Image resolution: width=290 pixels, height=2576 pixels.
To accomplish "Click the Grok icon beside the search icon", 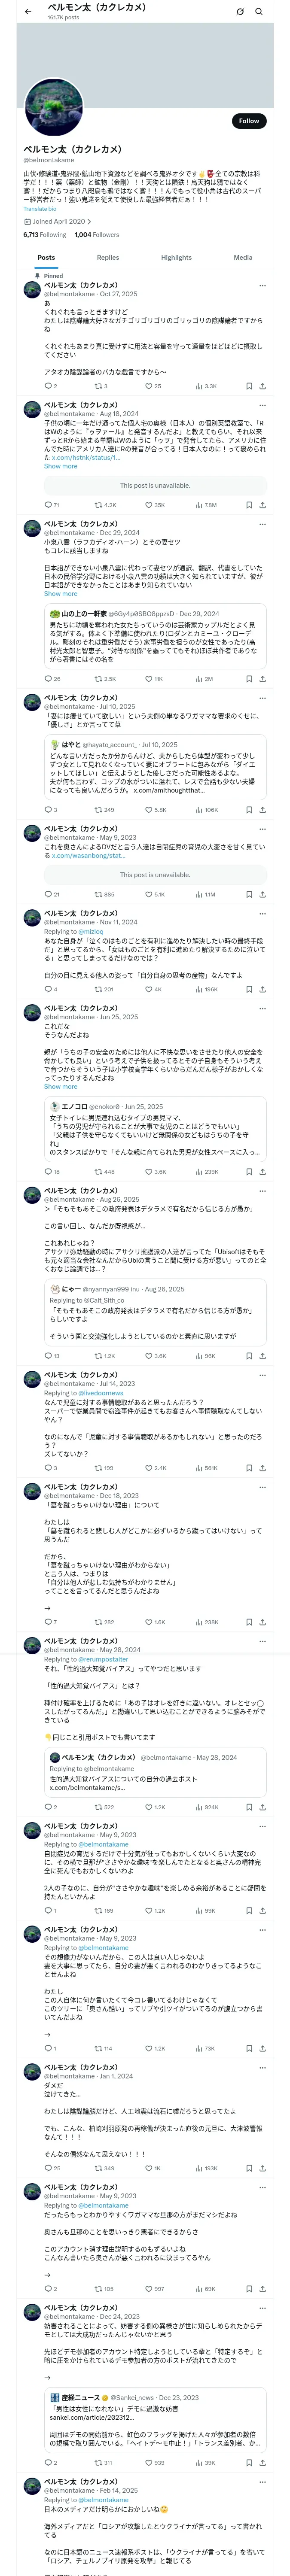I will [240, 12].
